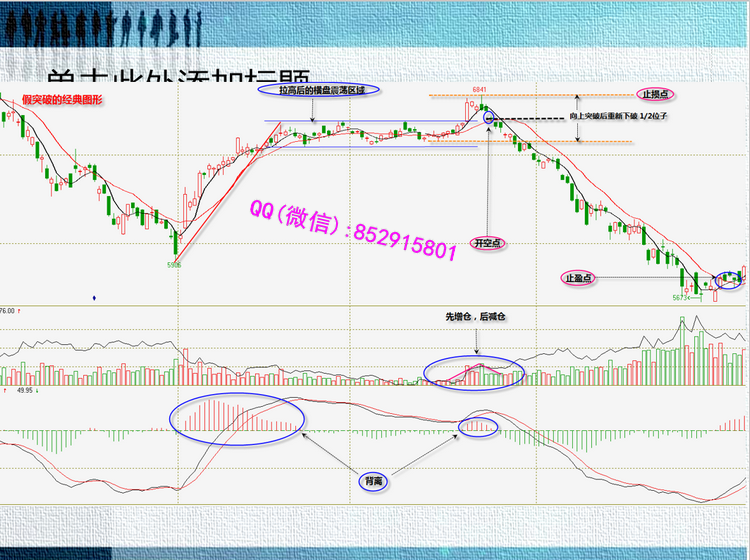Click the 5906 low price marker
Viewport: 750px width, 560px height.
[x=173, y=265]
